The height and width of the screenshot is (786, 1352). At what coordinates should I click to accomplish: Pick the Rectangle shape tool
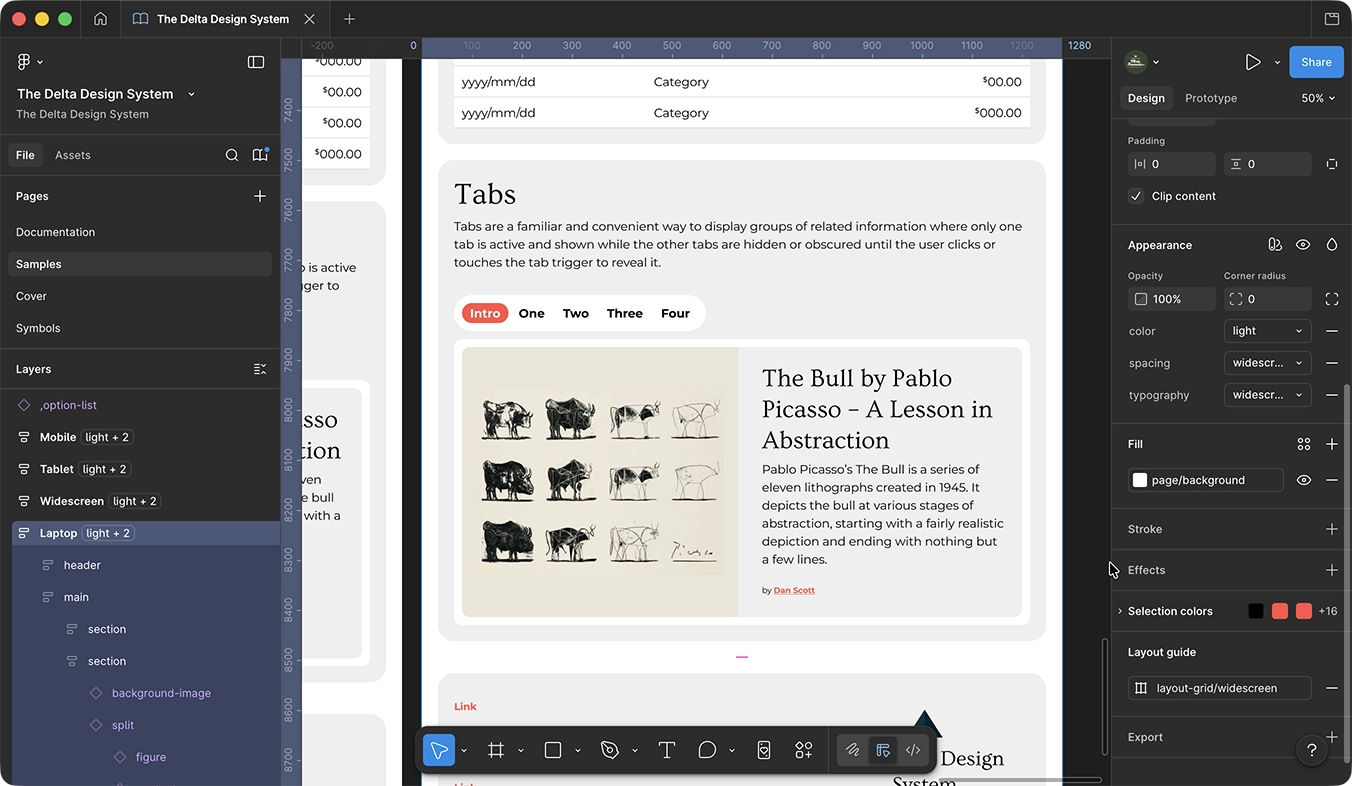[552, 750]
